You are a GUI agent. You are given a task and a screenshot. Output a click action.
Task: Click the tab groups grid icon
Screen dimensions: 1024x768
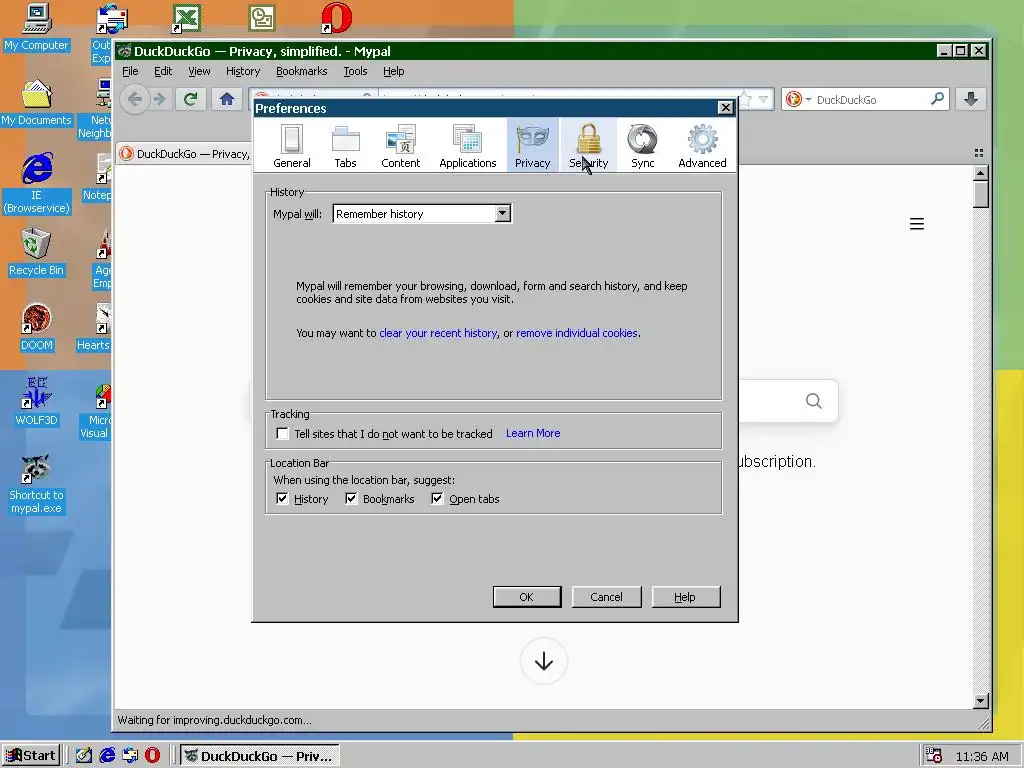click(978, 153)
